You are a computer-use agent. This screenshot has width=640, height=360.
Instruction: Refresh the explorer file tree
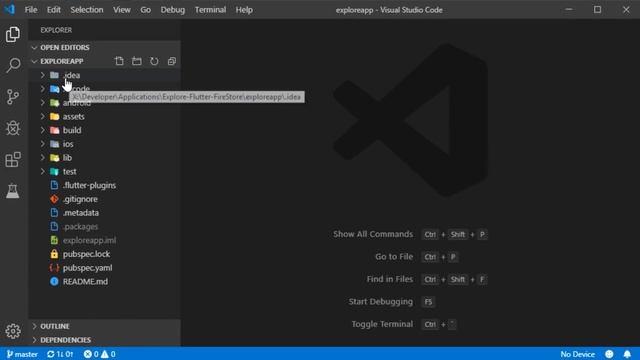click(x=154, y=61)
